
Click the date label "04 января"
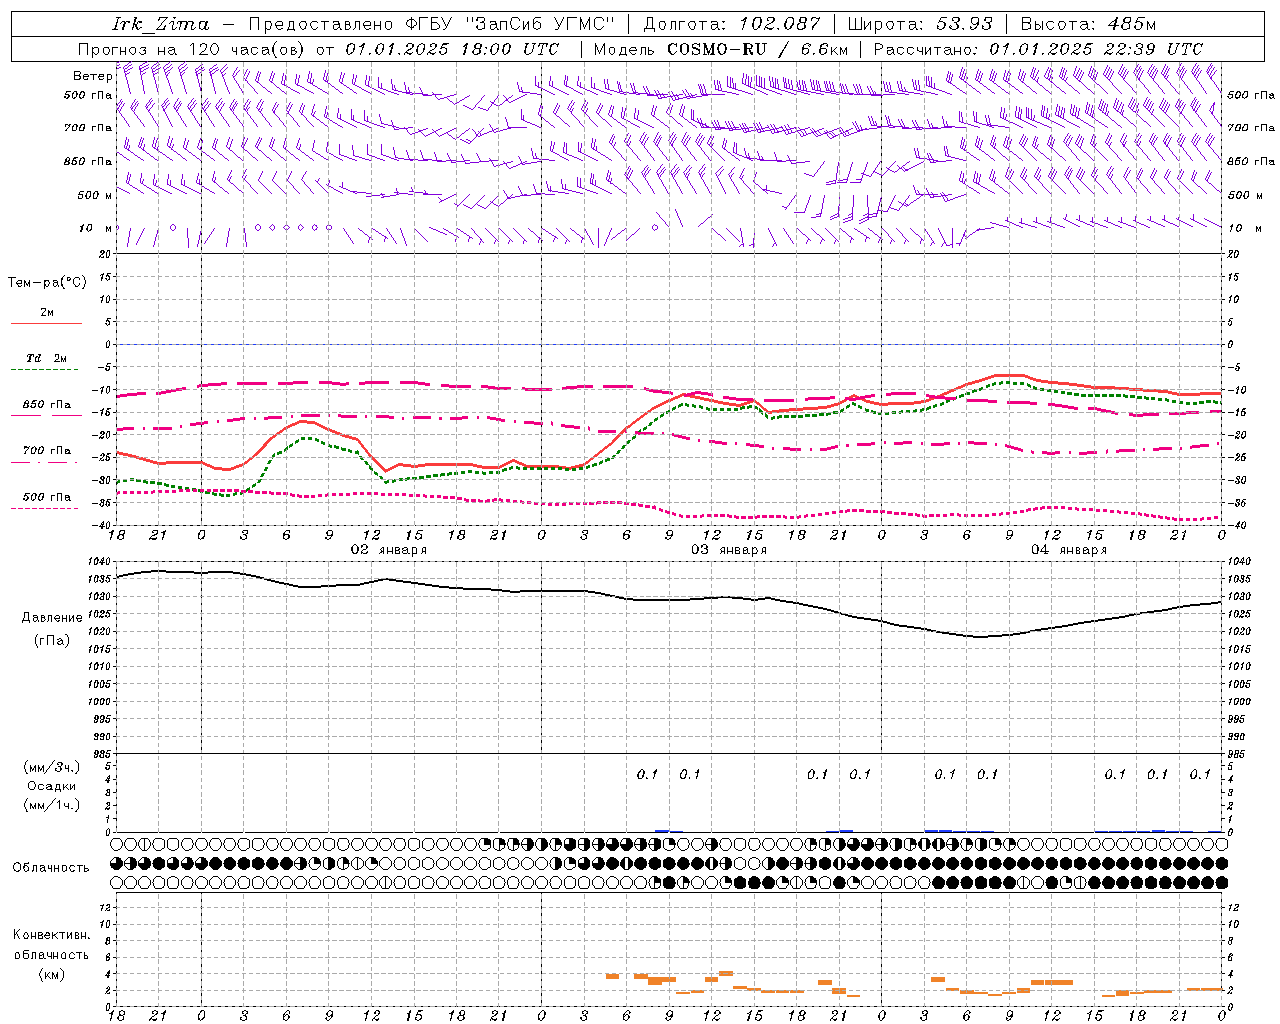(x=1069, y=550)
